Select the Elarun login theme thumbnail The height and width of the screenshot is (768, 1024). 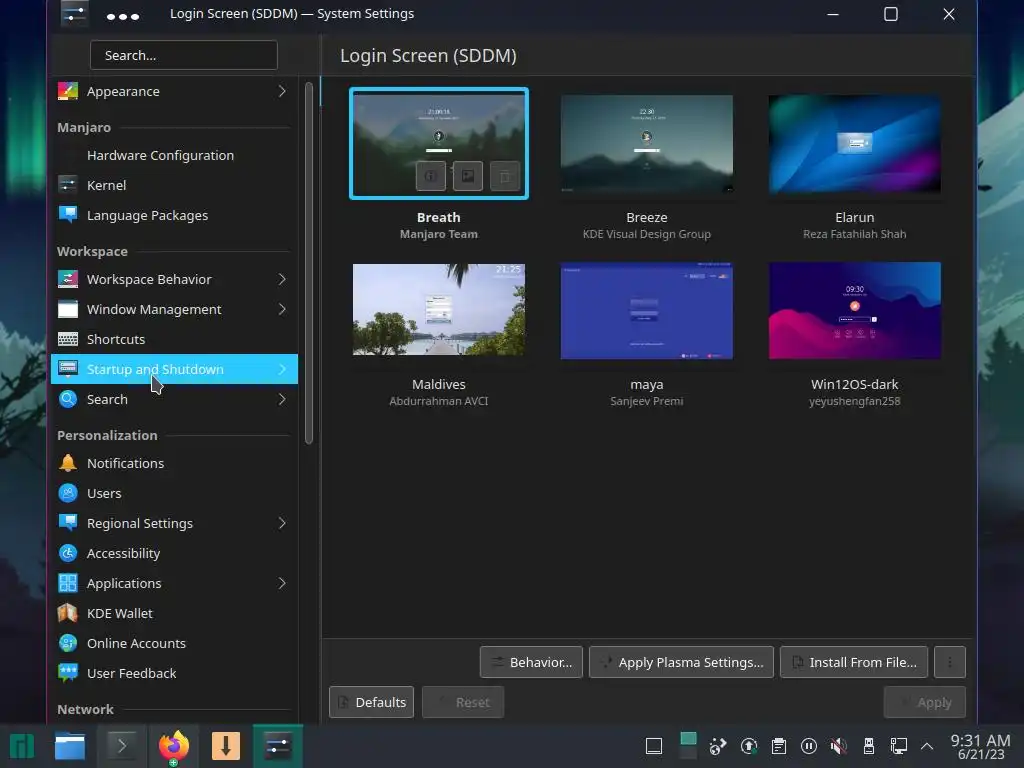[x=855, y=144]
